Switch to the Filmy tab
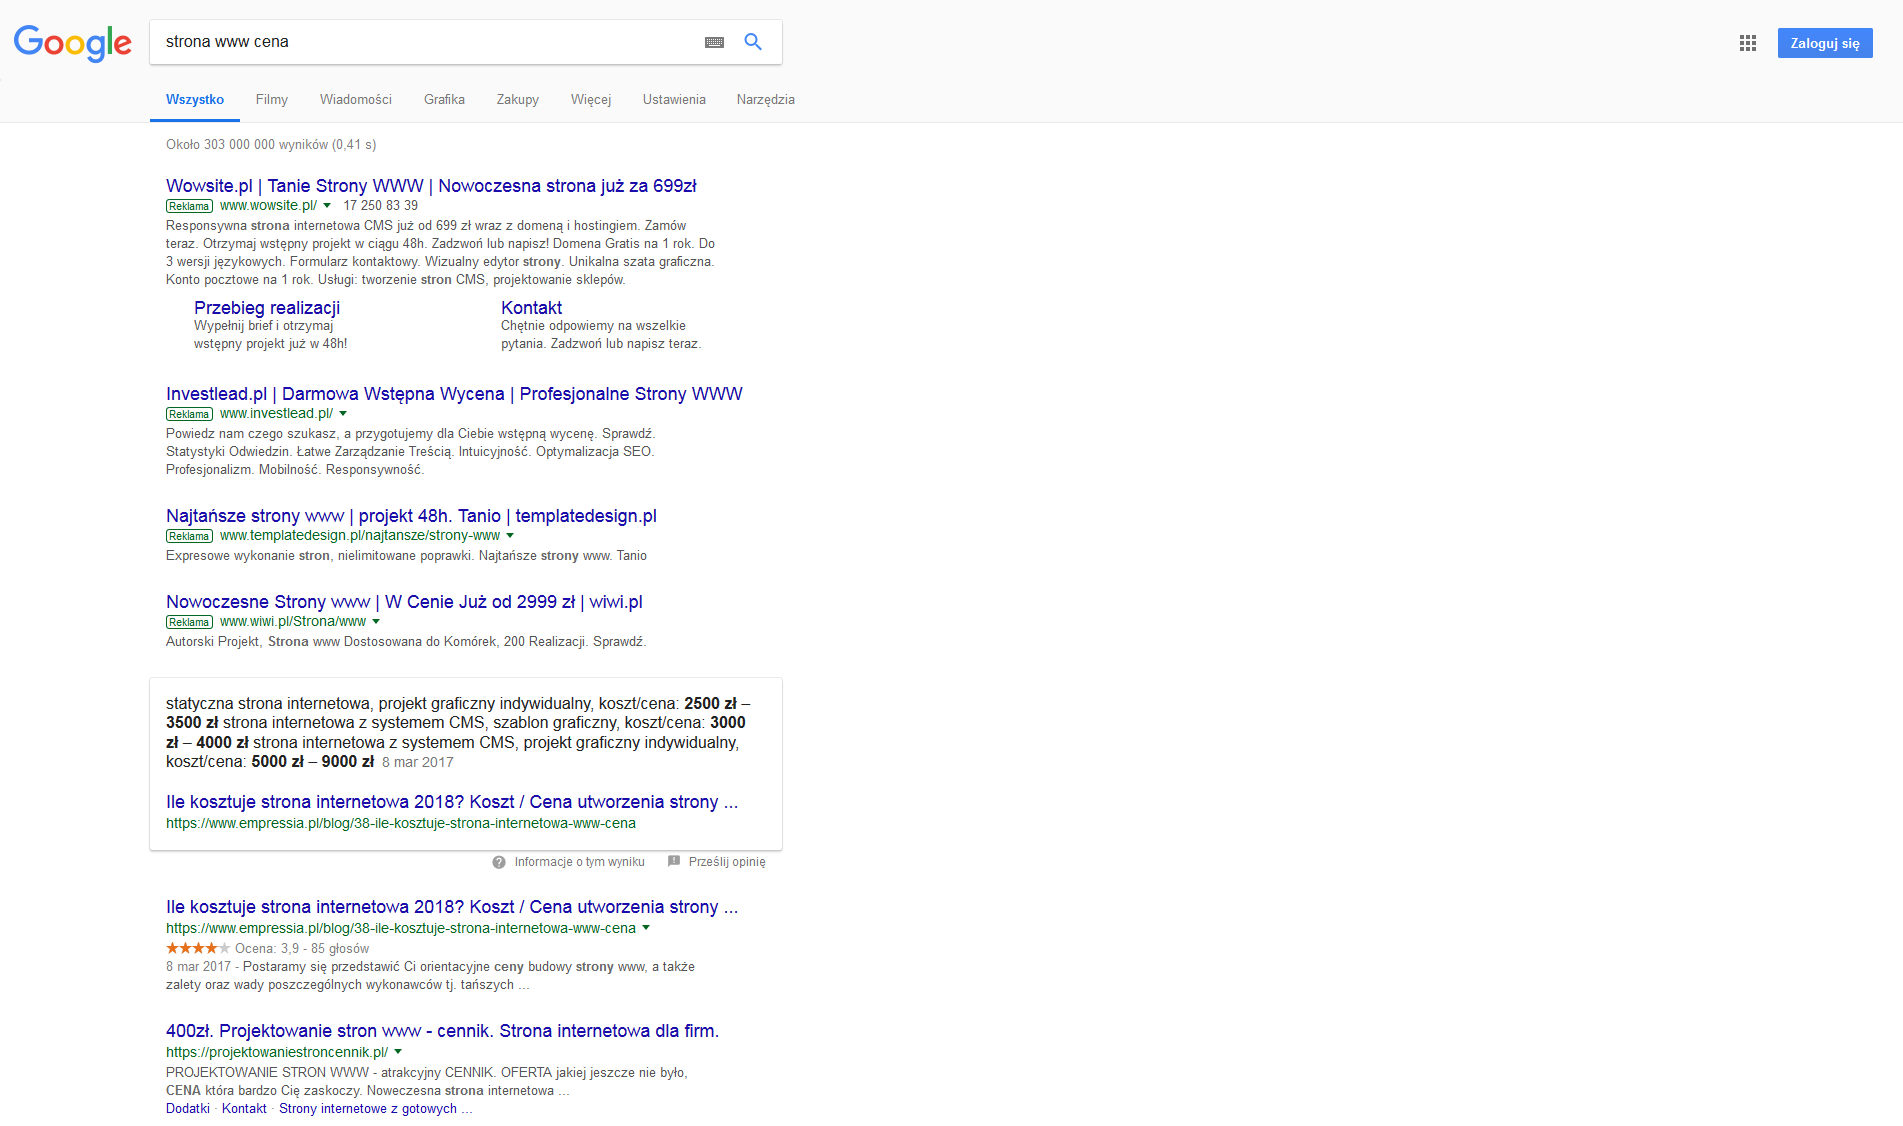The width and height of the screenshot is (1903, 1126). pyautogui.click(x=272, y=100)
